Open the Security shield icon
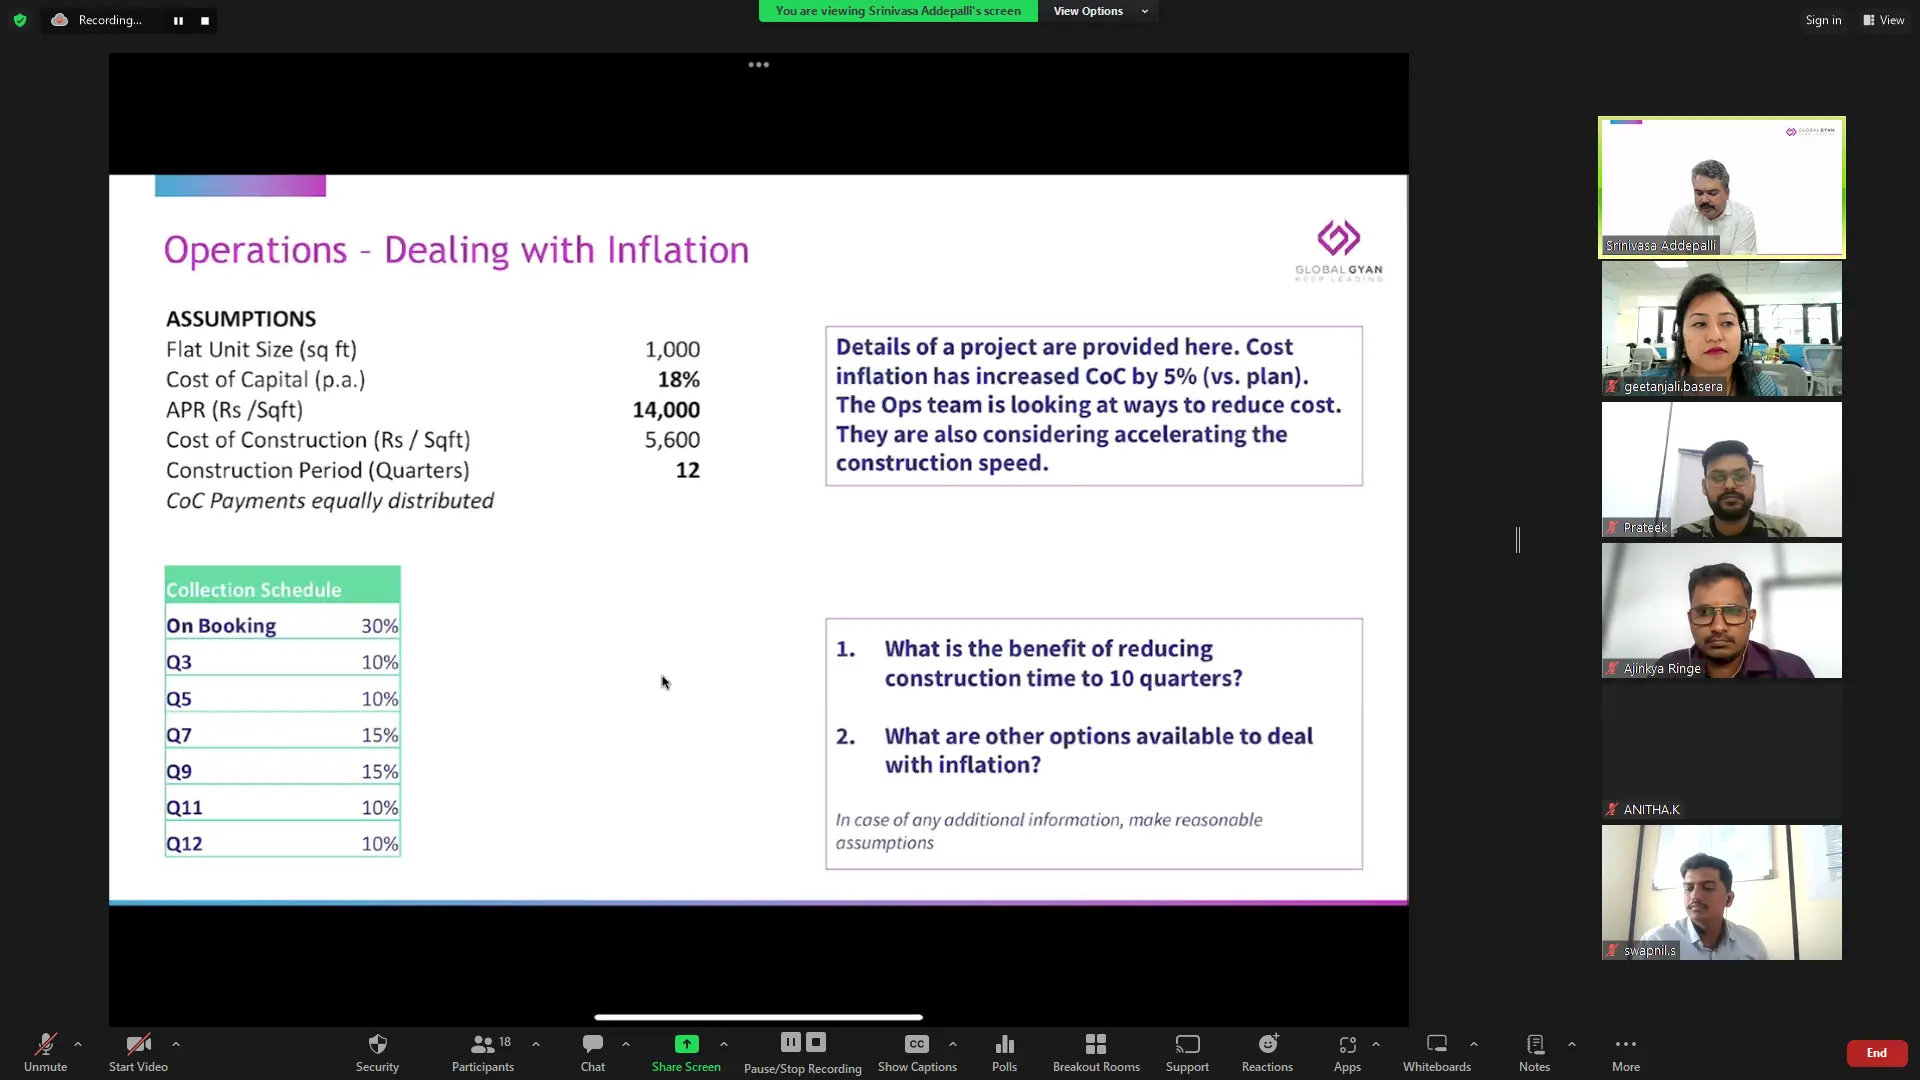 point(377,1045)
